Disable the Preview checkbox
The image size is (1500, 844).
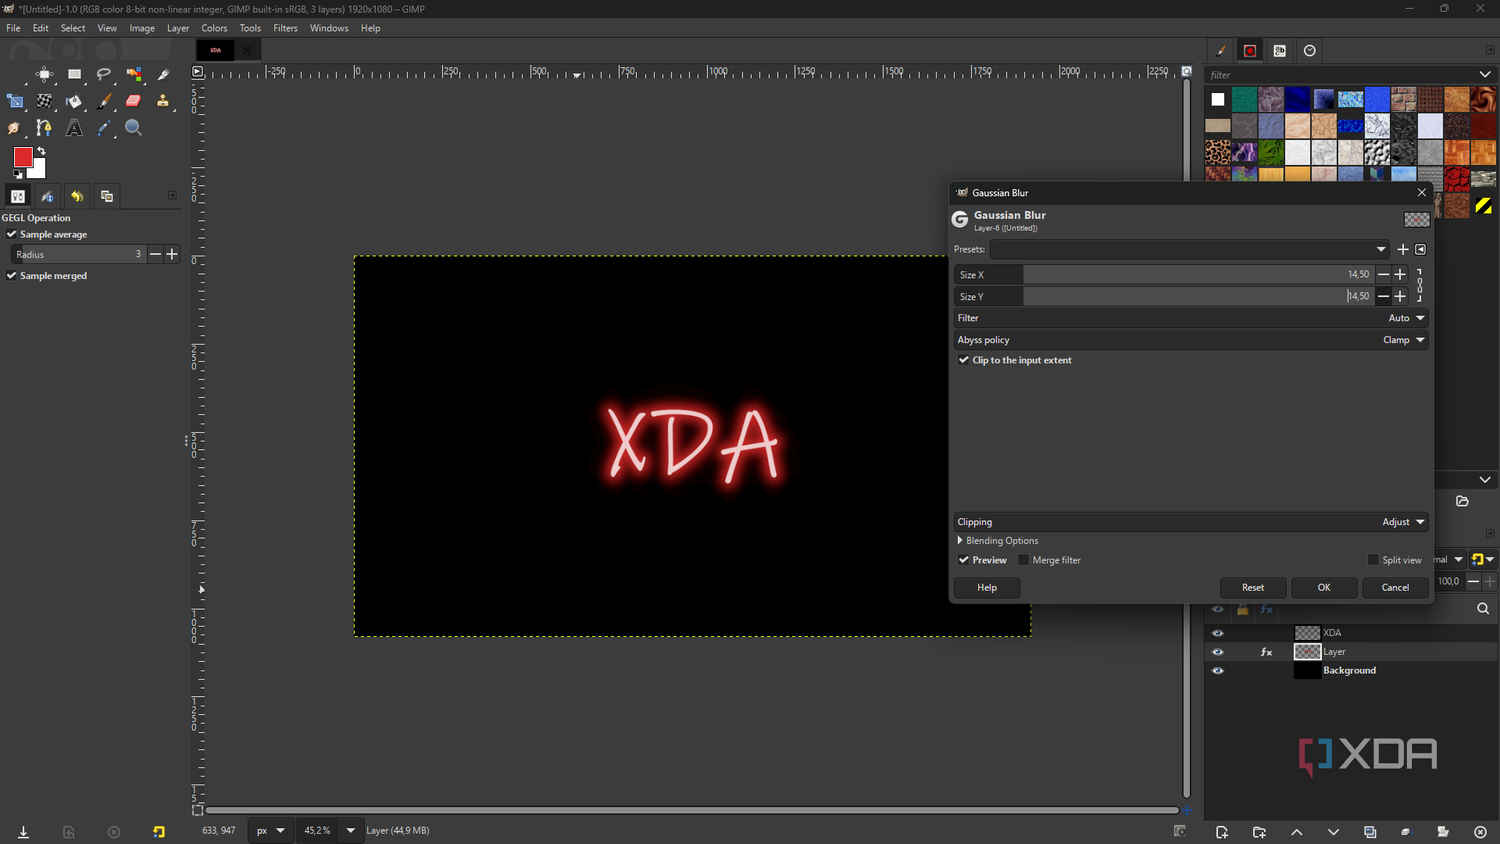point(964,560)
